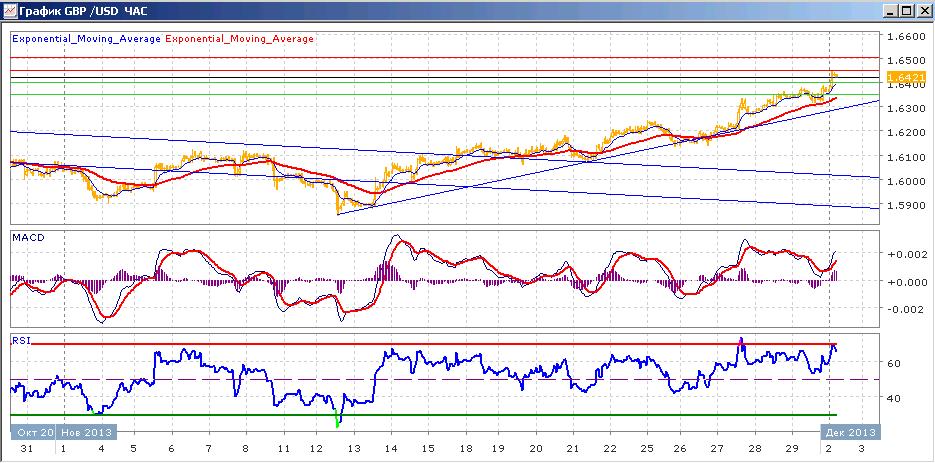The image size is (935, 463).
Task: Click the +0.002 MACD scale label
Action: [x=907, y=254]
